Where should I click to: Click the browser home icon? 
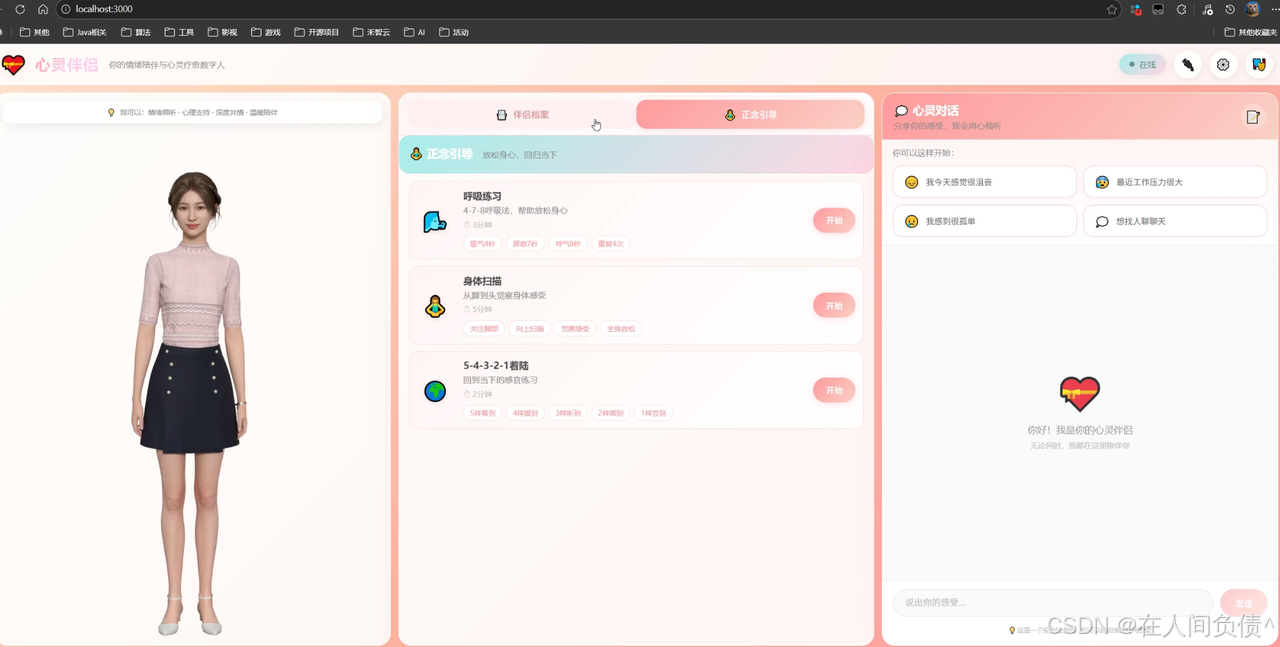click(x=43, y=9)
